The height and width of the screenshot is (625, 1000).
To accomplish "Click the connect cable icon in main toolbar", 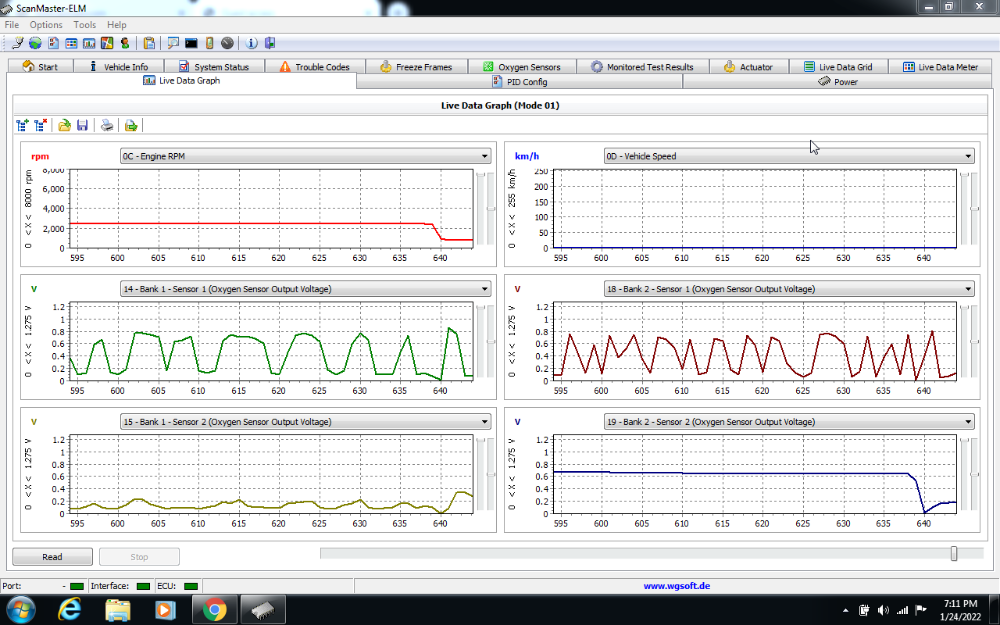I will (18, 43).
